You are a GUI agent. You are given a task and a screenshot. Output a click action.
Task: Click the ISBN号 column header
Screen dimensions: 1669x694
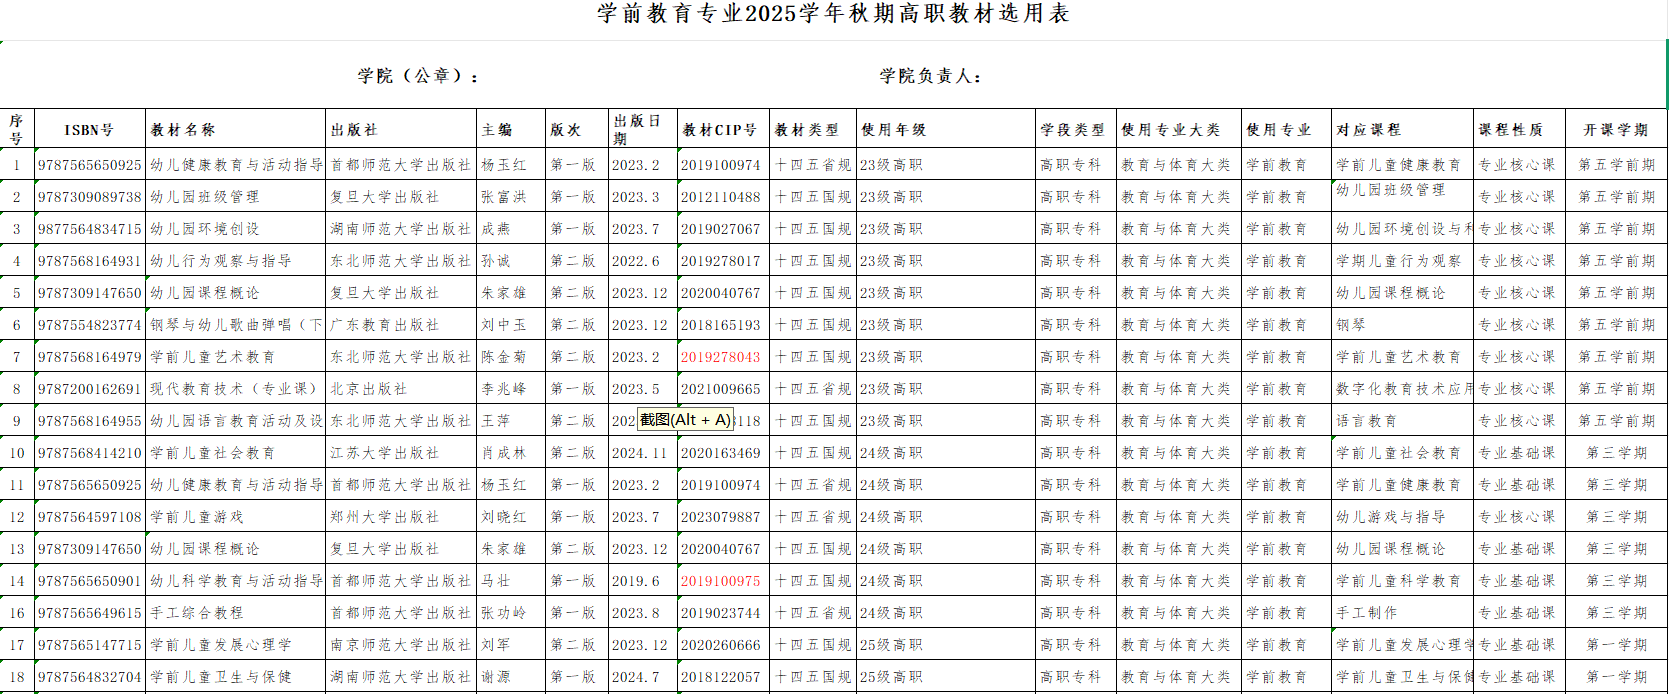pyautogui.click(x=89, y=130)
